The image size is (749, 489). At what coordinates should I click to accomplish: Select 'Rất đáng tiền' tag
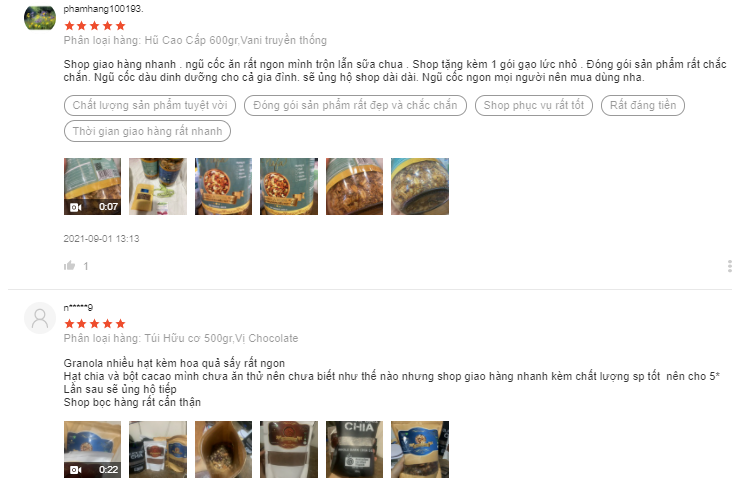click(x=643, y=105)
